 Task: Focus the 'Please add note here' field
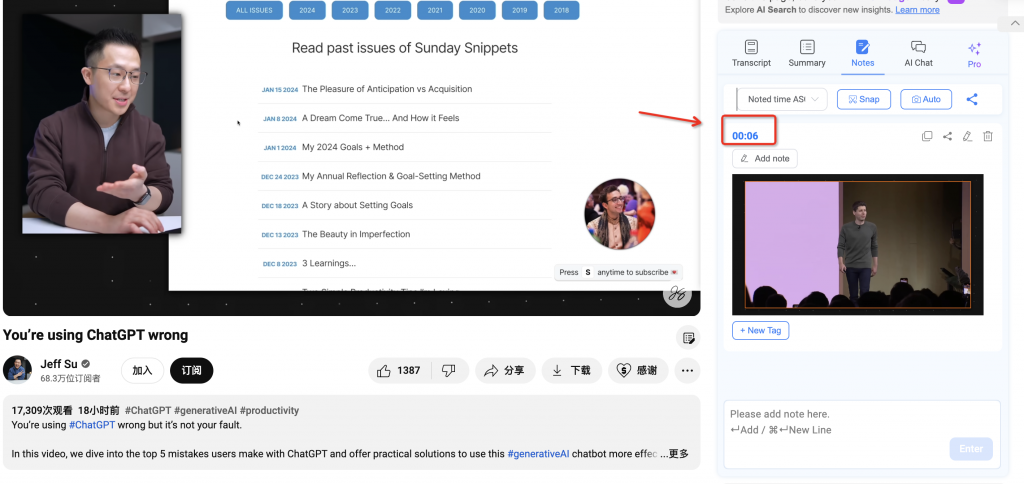[x=861, y=422]
